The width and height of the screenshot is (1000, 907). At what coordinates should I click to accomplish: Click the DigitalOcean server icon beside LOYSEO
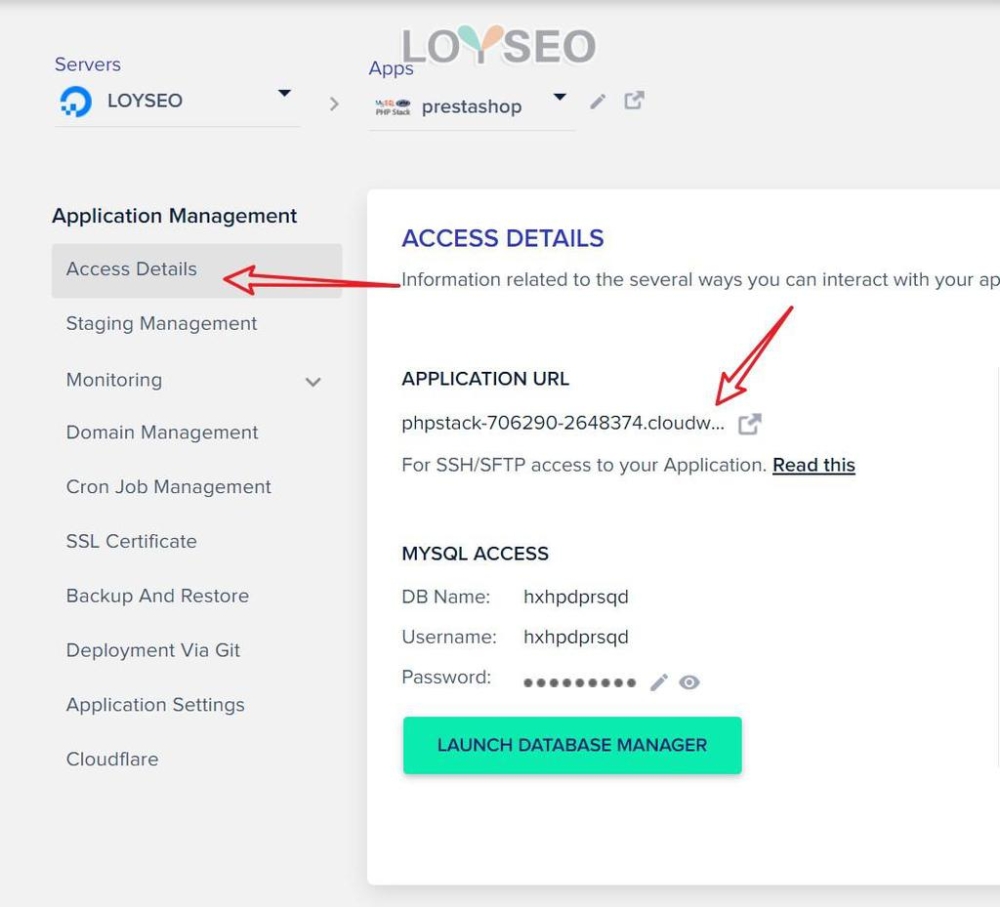click(x=76, y=101)
